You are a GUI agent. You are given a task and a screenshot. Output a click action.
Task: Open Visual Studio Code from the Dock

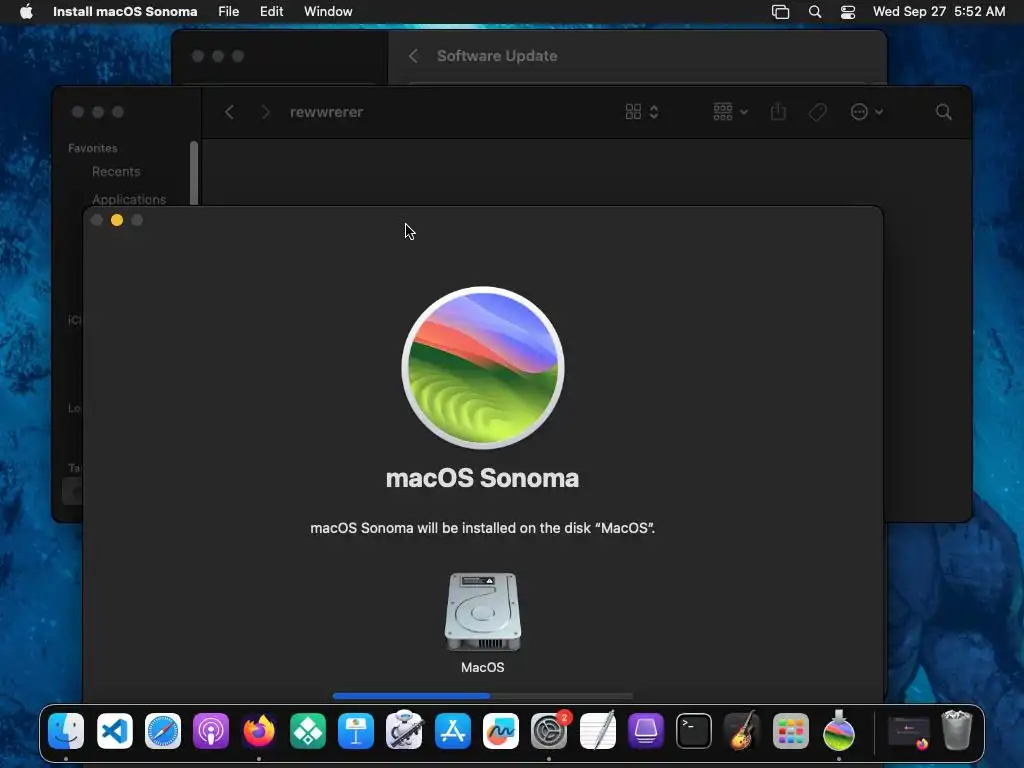(114, 731)
